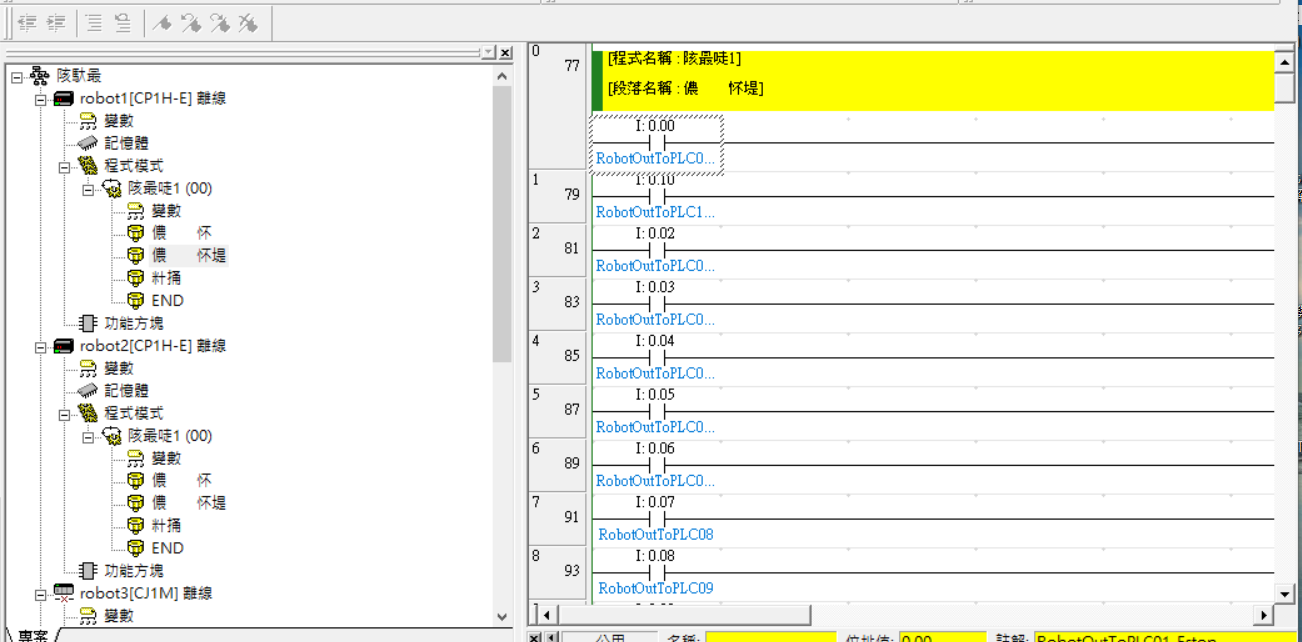Open the END section under robot2
The image size is (1302, 642).
(135, 548)
